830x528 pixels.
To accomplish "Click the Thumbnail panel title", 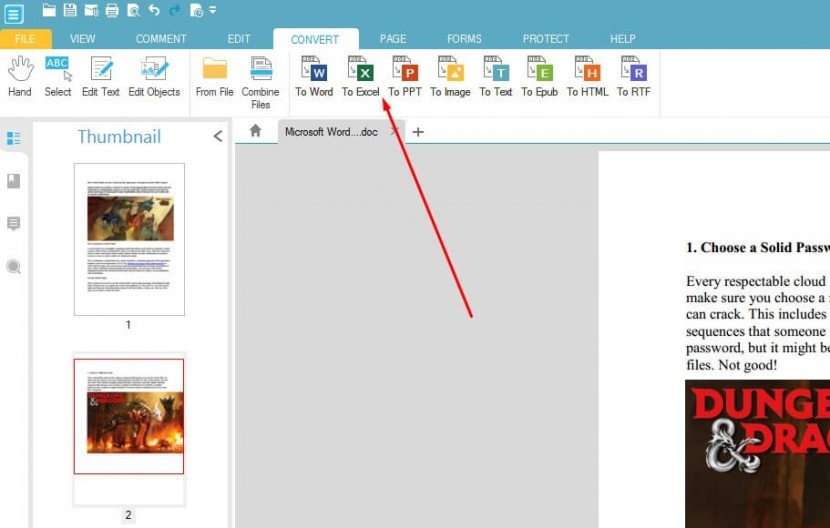I will [x=119, y=137].
